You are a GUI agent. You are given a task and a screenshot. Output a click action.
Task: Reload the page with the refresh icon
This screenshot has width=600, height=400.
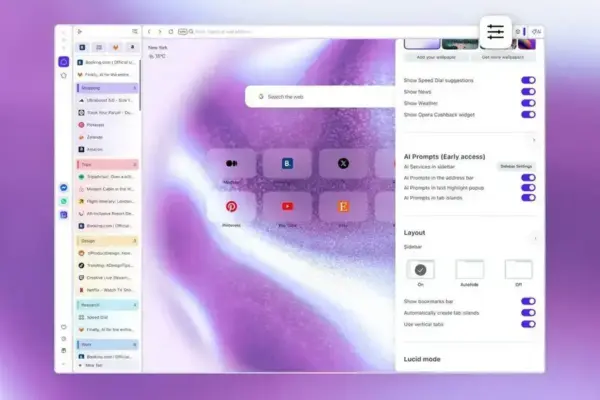[x=171, y=32]
